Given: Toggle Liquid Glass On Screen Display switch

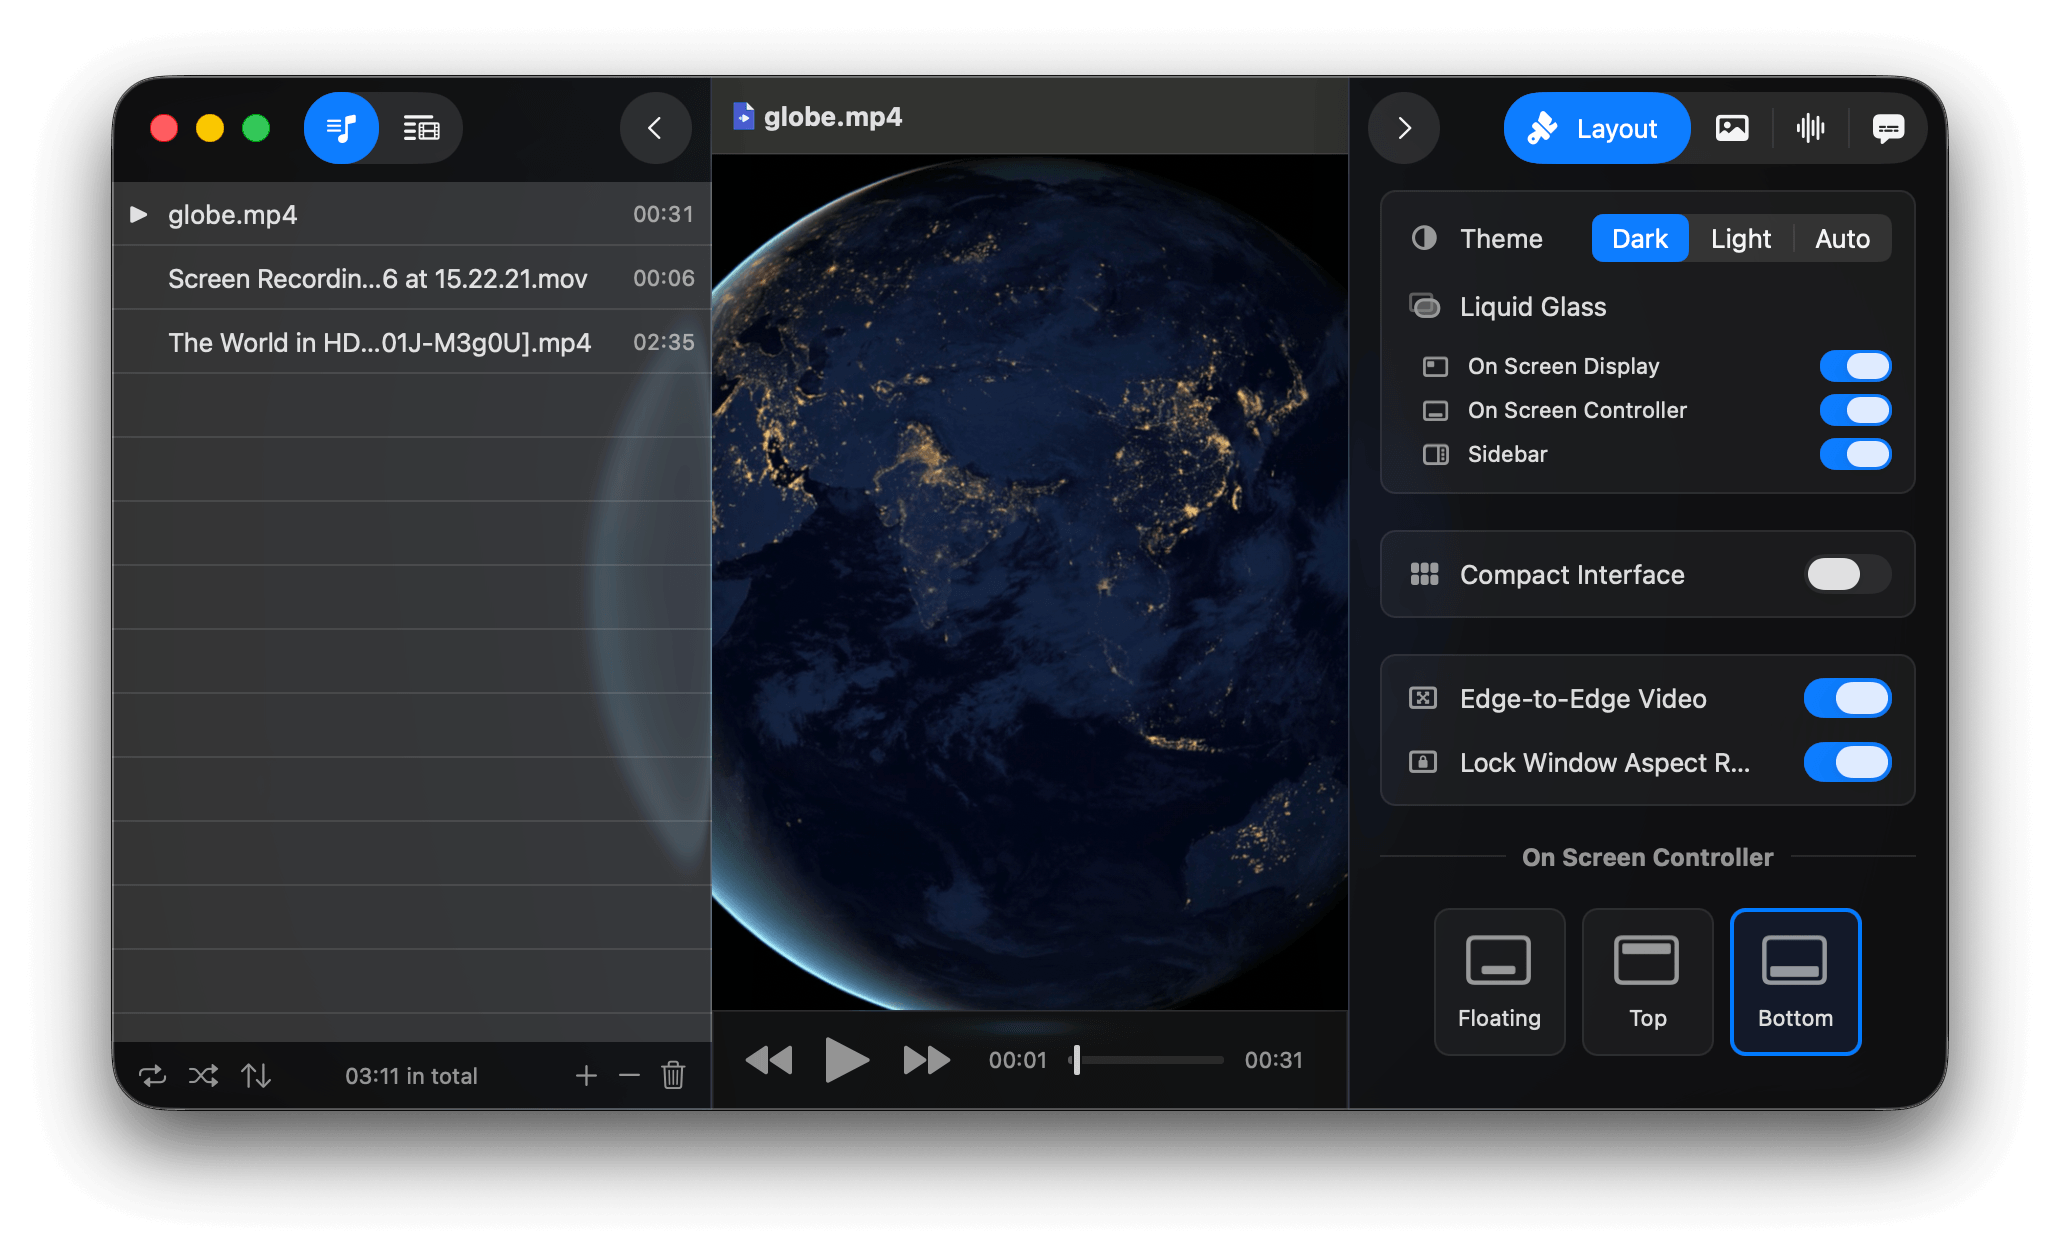Looking at the screenshot, I should coord(1855,366).
